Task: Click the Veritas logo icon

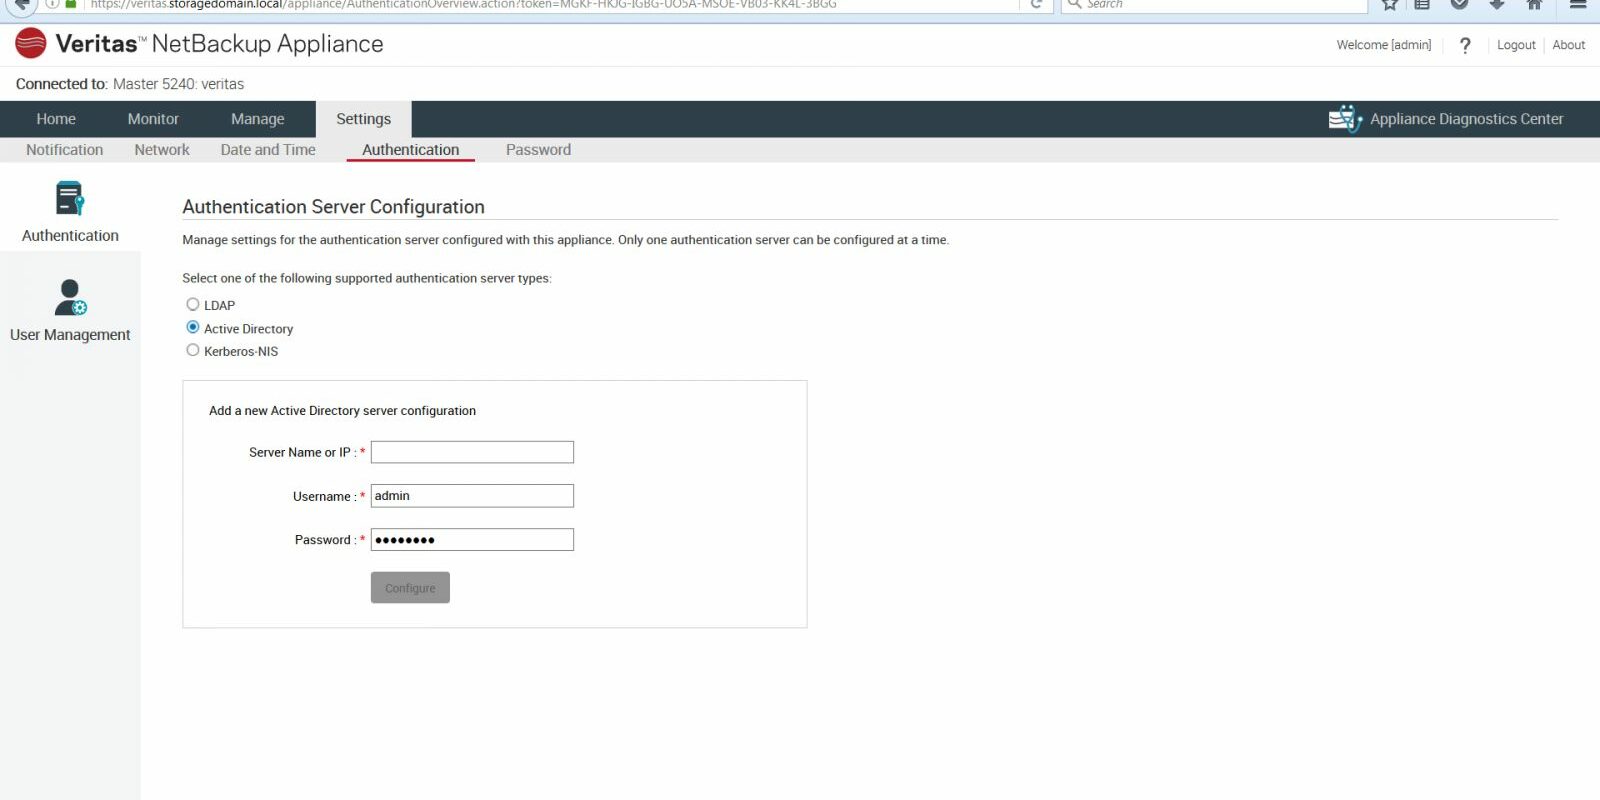Action: point(31,44)
